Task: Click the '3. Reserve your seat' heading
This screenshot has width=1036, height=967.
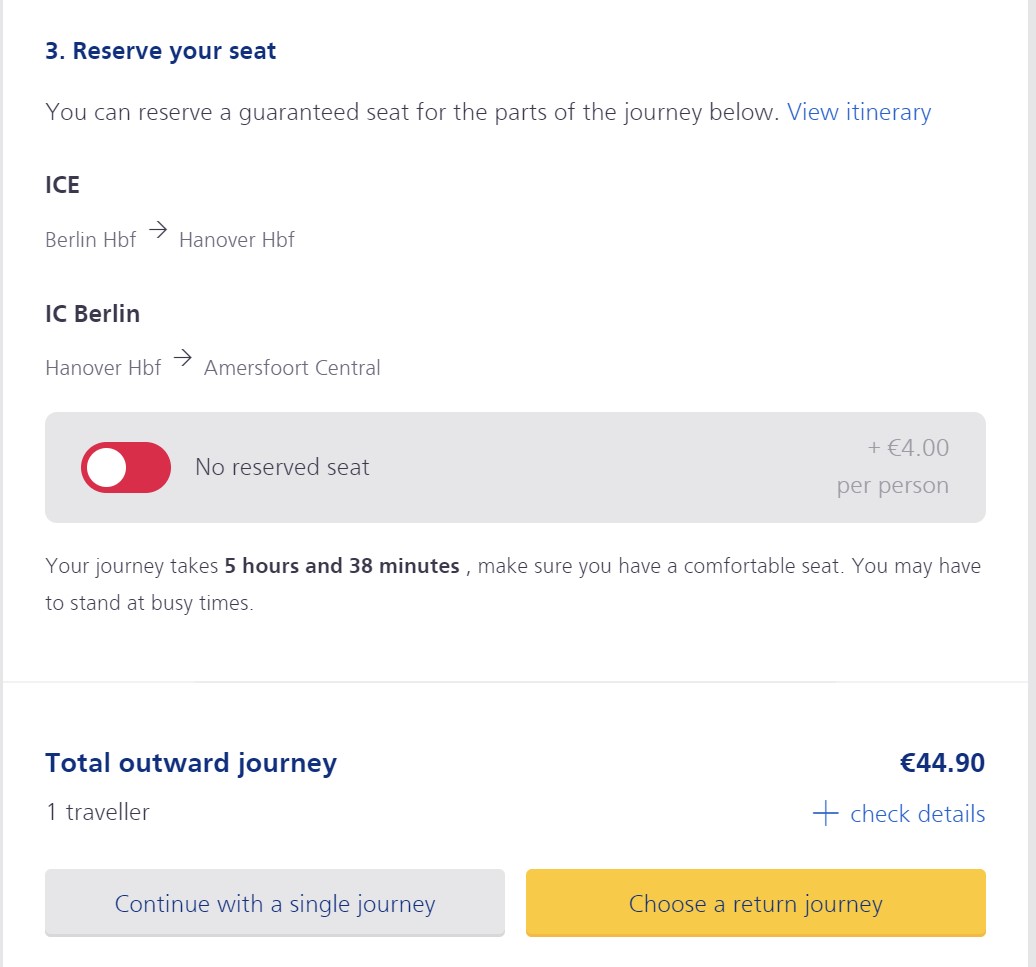Action: (x=161, y=51)
